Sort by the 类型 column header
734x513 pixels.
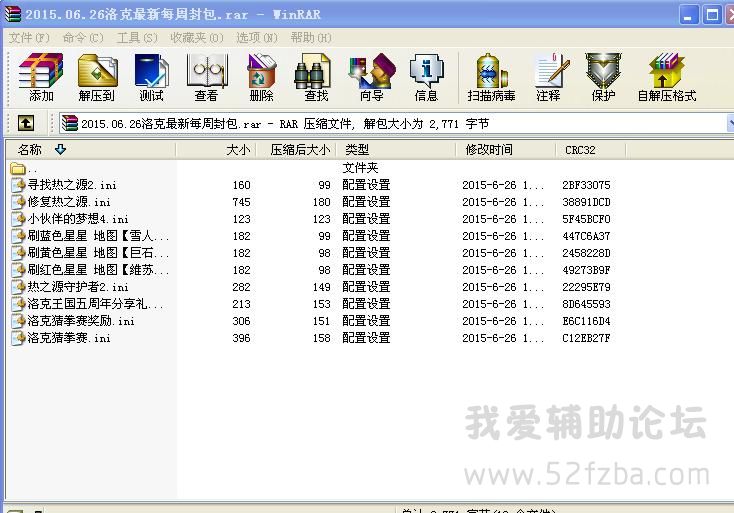click(x=396, y=150)
